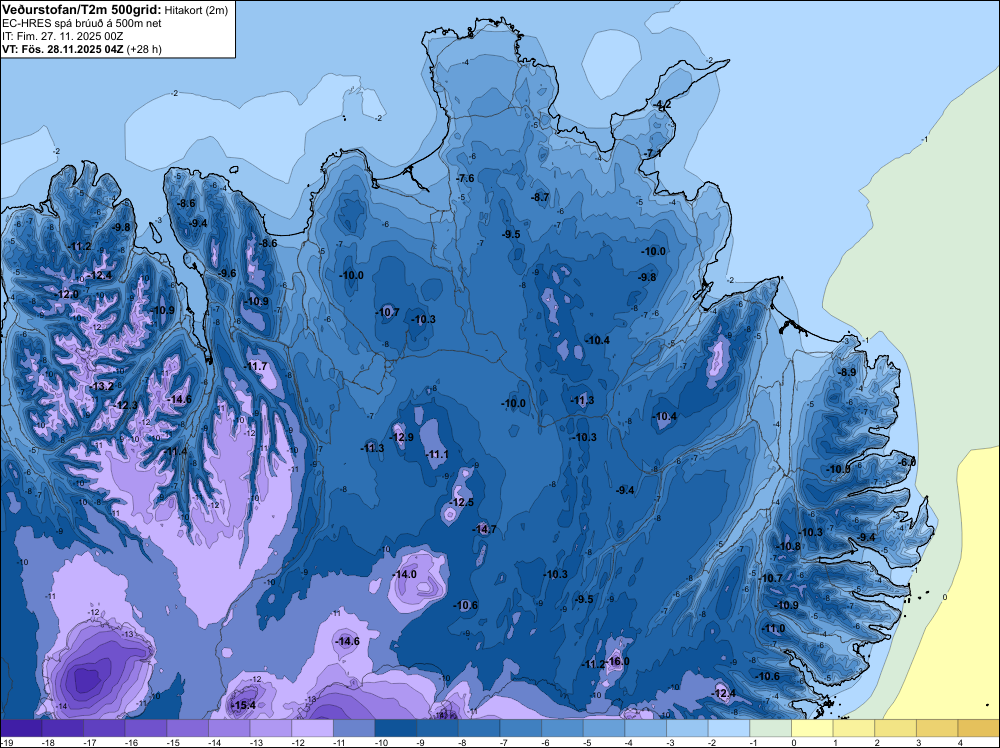Select the -15.4 temperature value
1000x748 pixels.
pyautogui.click(x=244, y=705)
